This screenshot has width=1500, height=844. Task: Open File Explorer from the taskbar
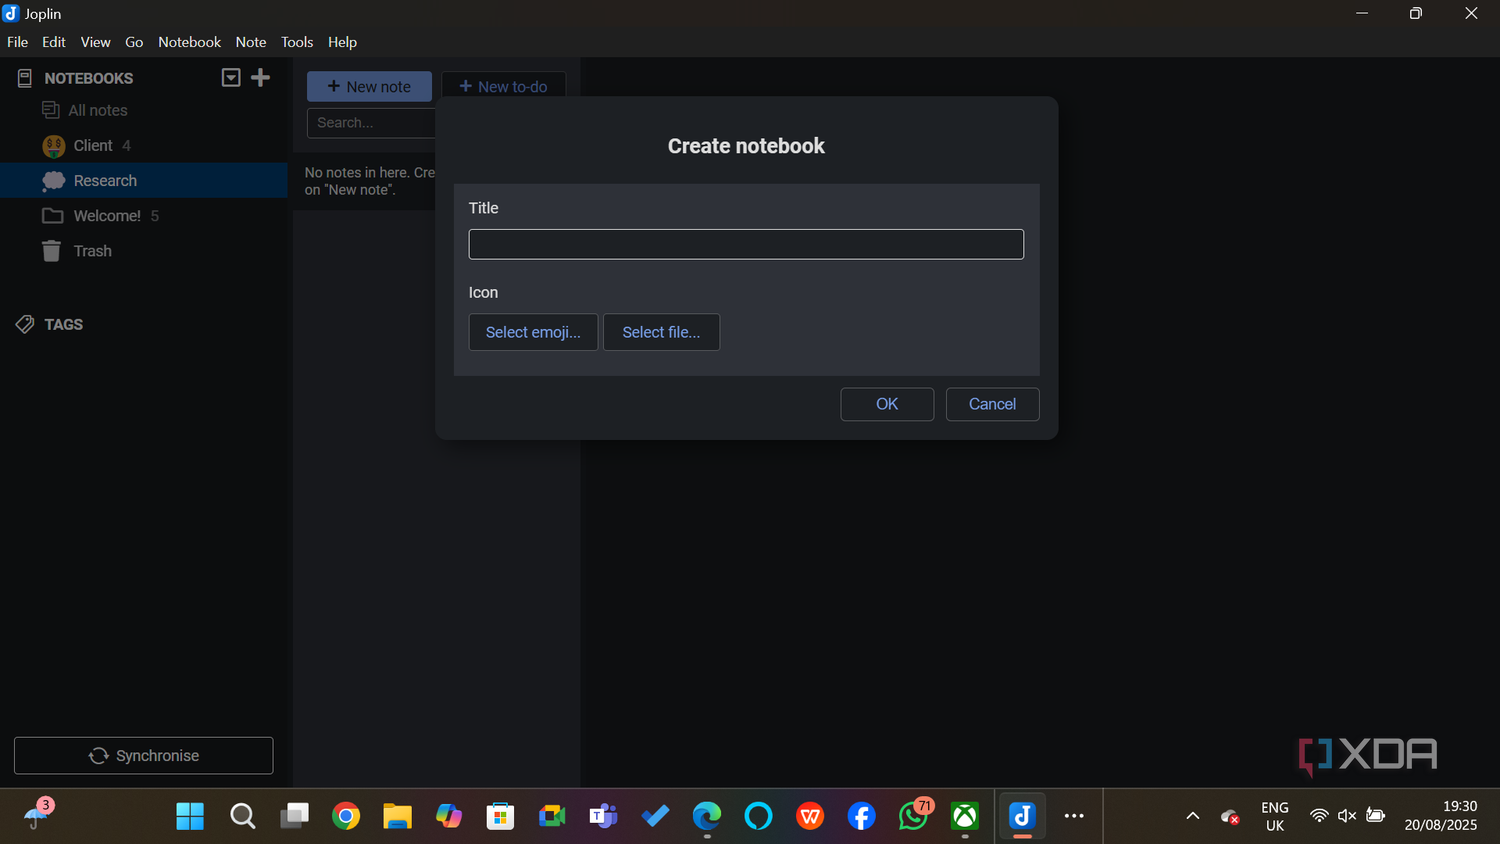[x=397, y=816]
